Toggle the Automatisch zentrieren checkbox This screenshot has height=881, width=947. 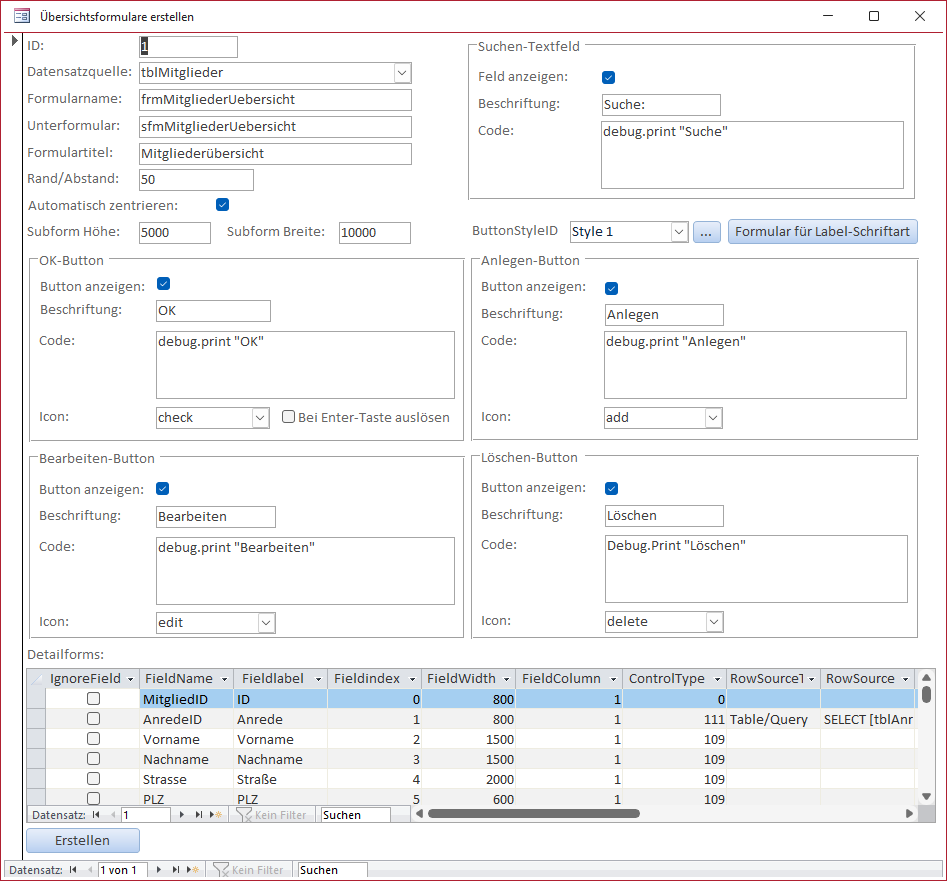click(223, 205)
